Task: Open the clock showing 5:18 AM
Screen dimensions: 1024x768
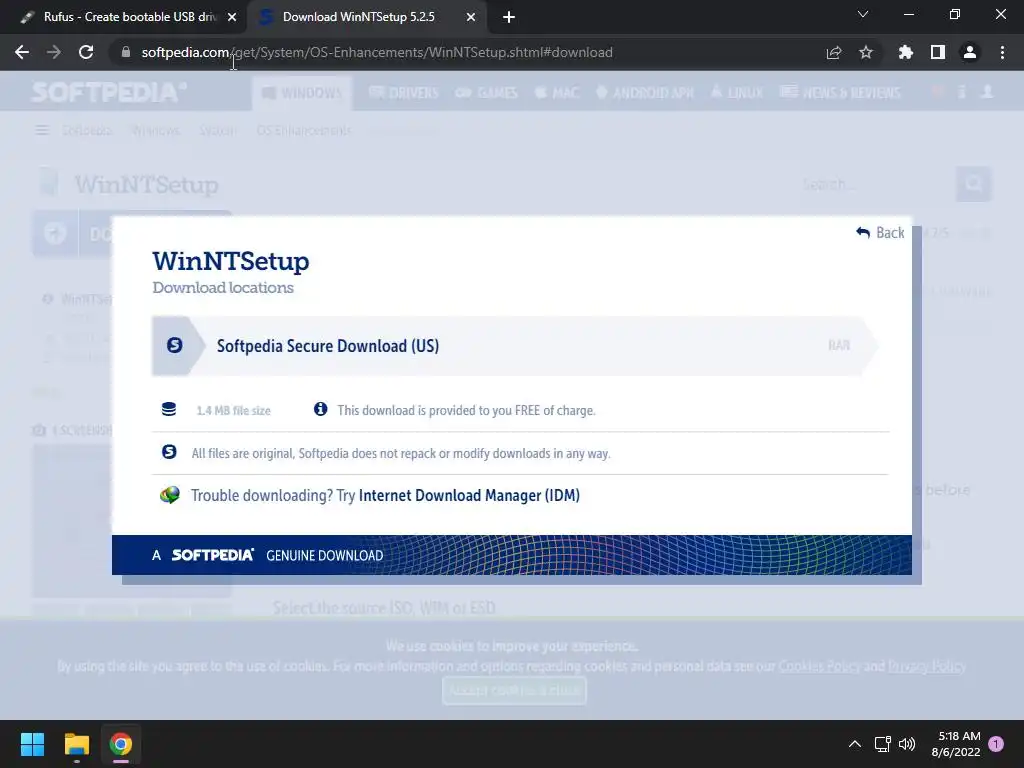Action: pyautogui.click(x=956, y=744)
